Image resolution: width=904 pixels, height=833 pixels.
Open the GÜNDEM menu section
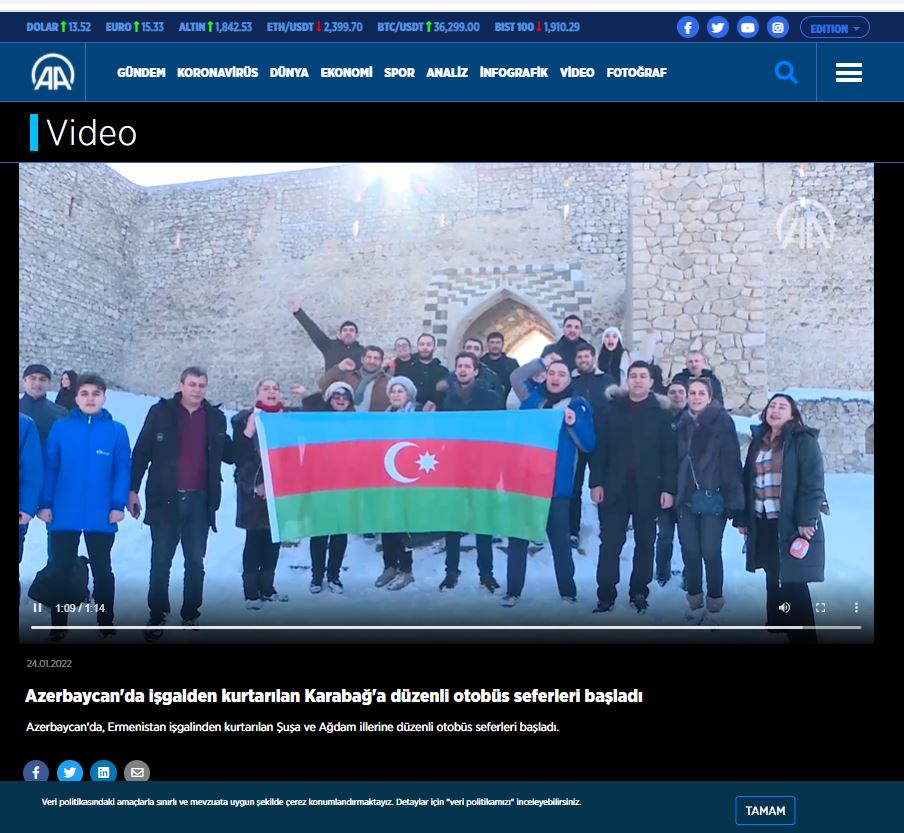pos(141,73)
